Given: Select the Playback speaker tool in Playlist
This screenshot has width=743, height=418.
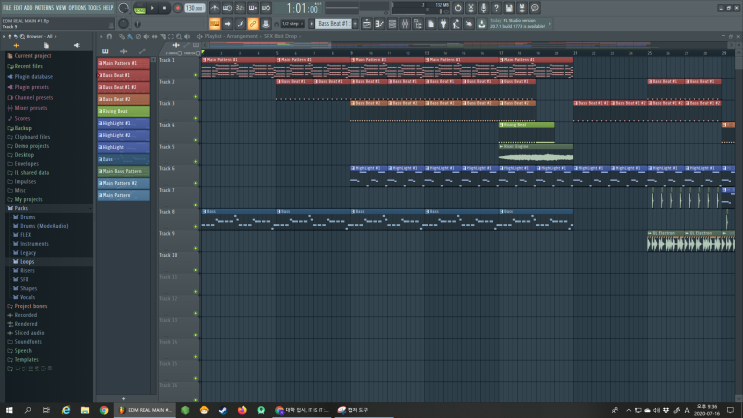Looking at the screenshot, I should click(x=187, y=36).
